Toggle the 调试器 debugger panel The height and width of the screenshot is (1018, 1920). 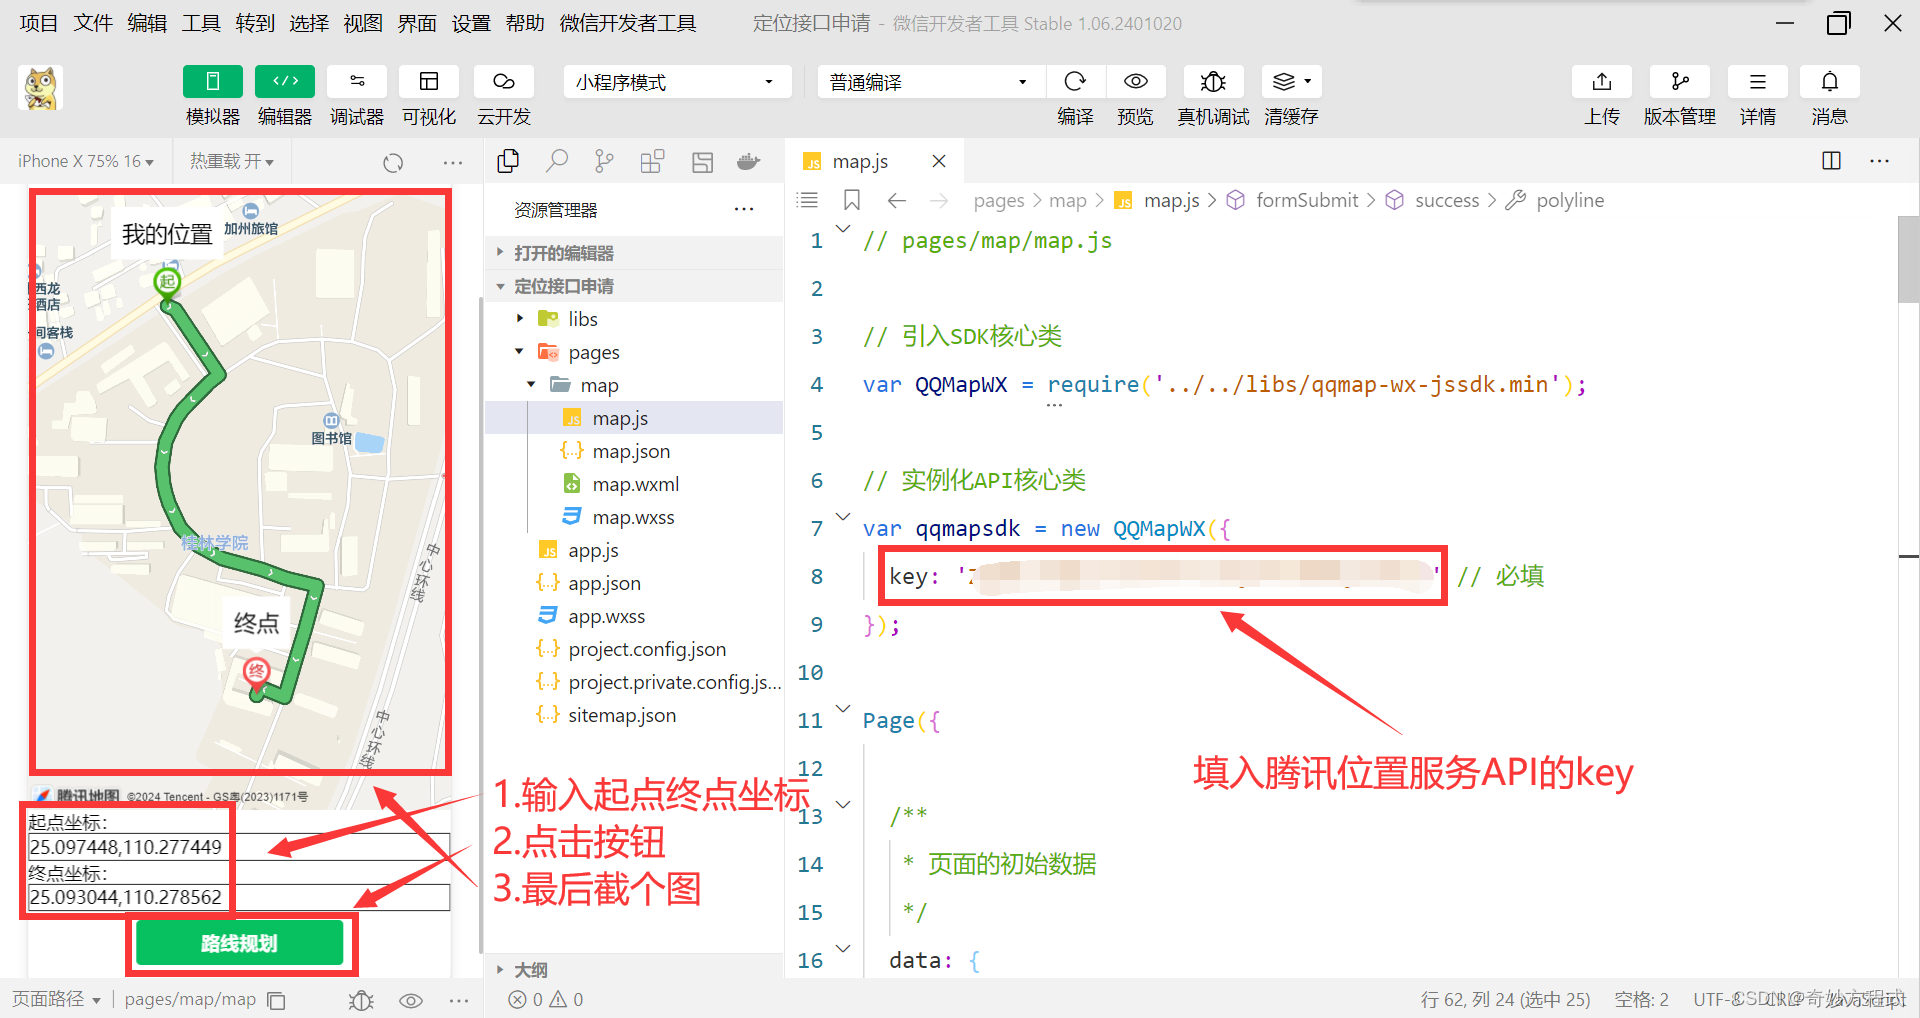coord(357,82)
